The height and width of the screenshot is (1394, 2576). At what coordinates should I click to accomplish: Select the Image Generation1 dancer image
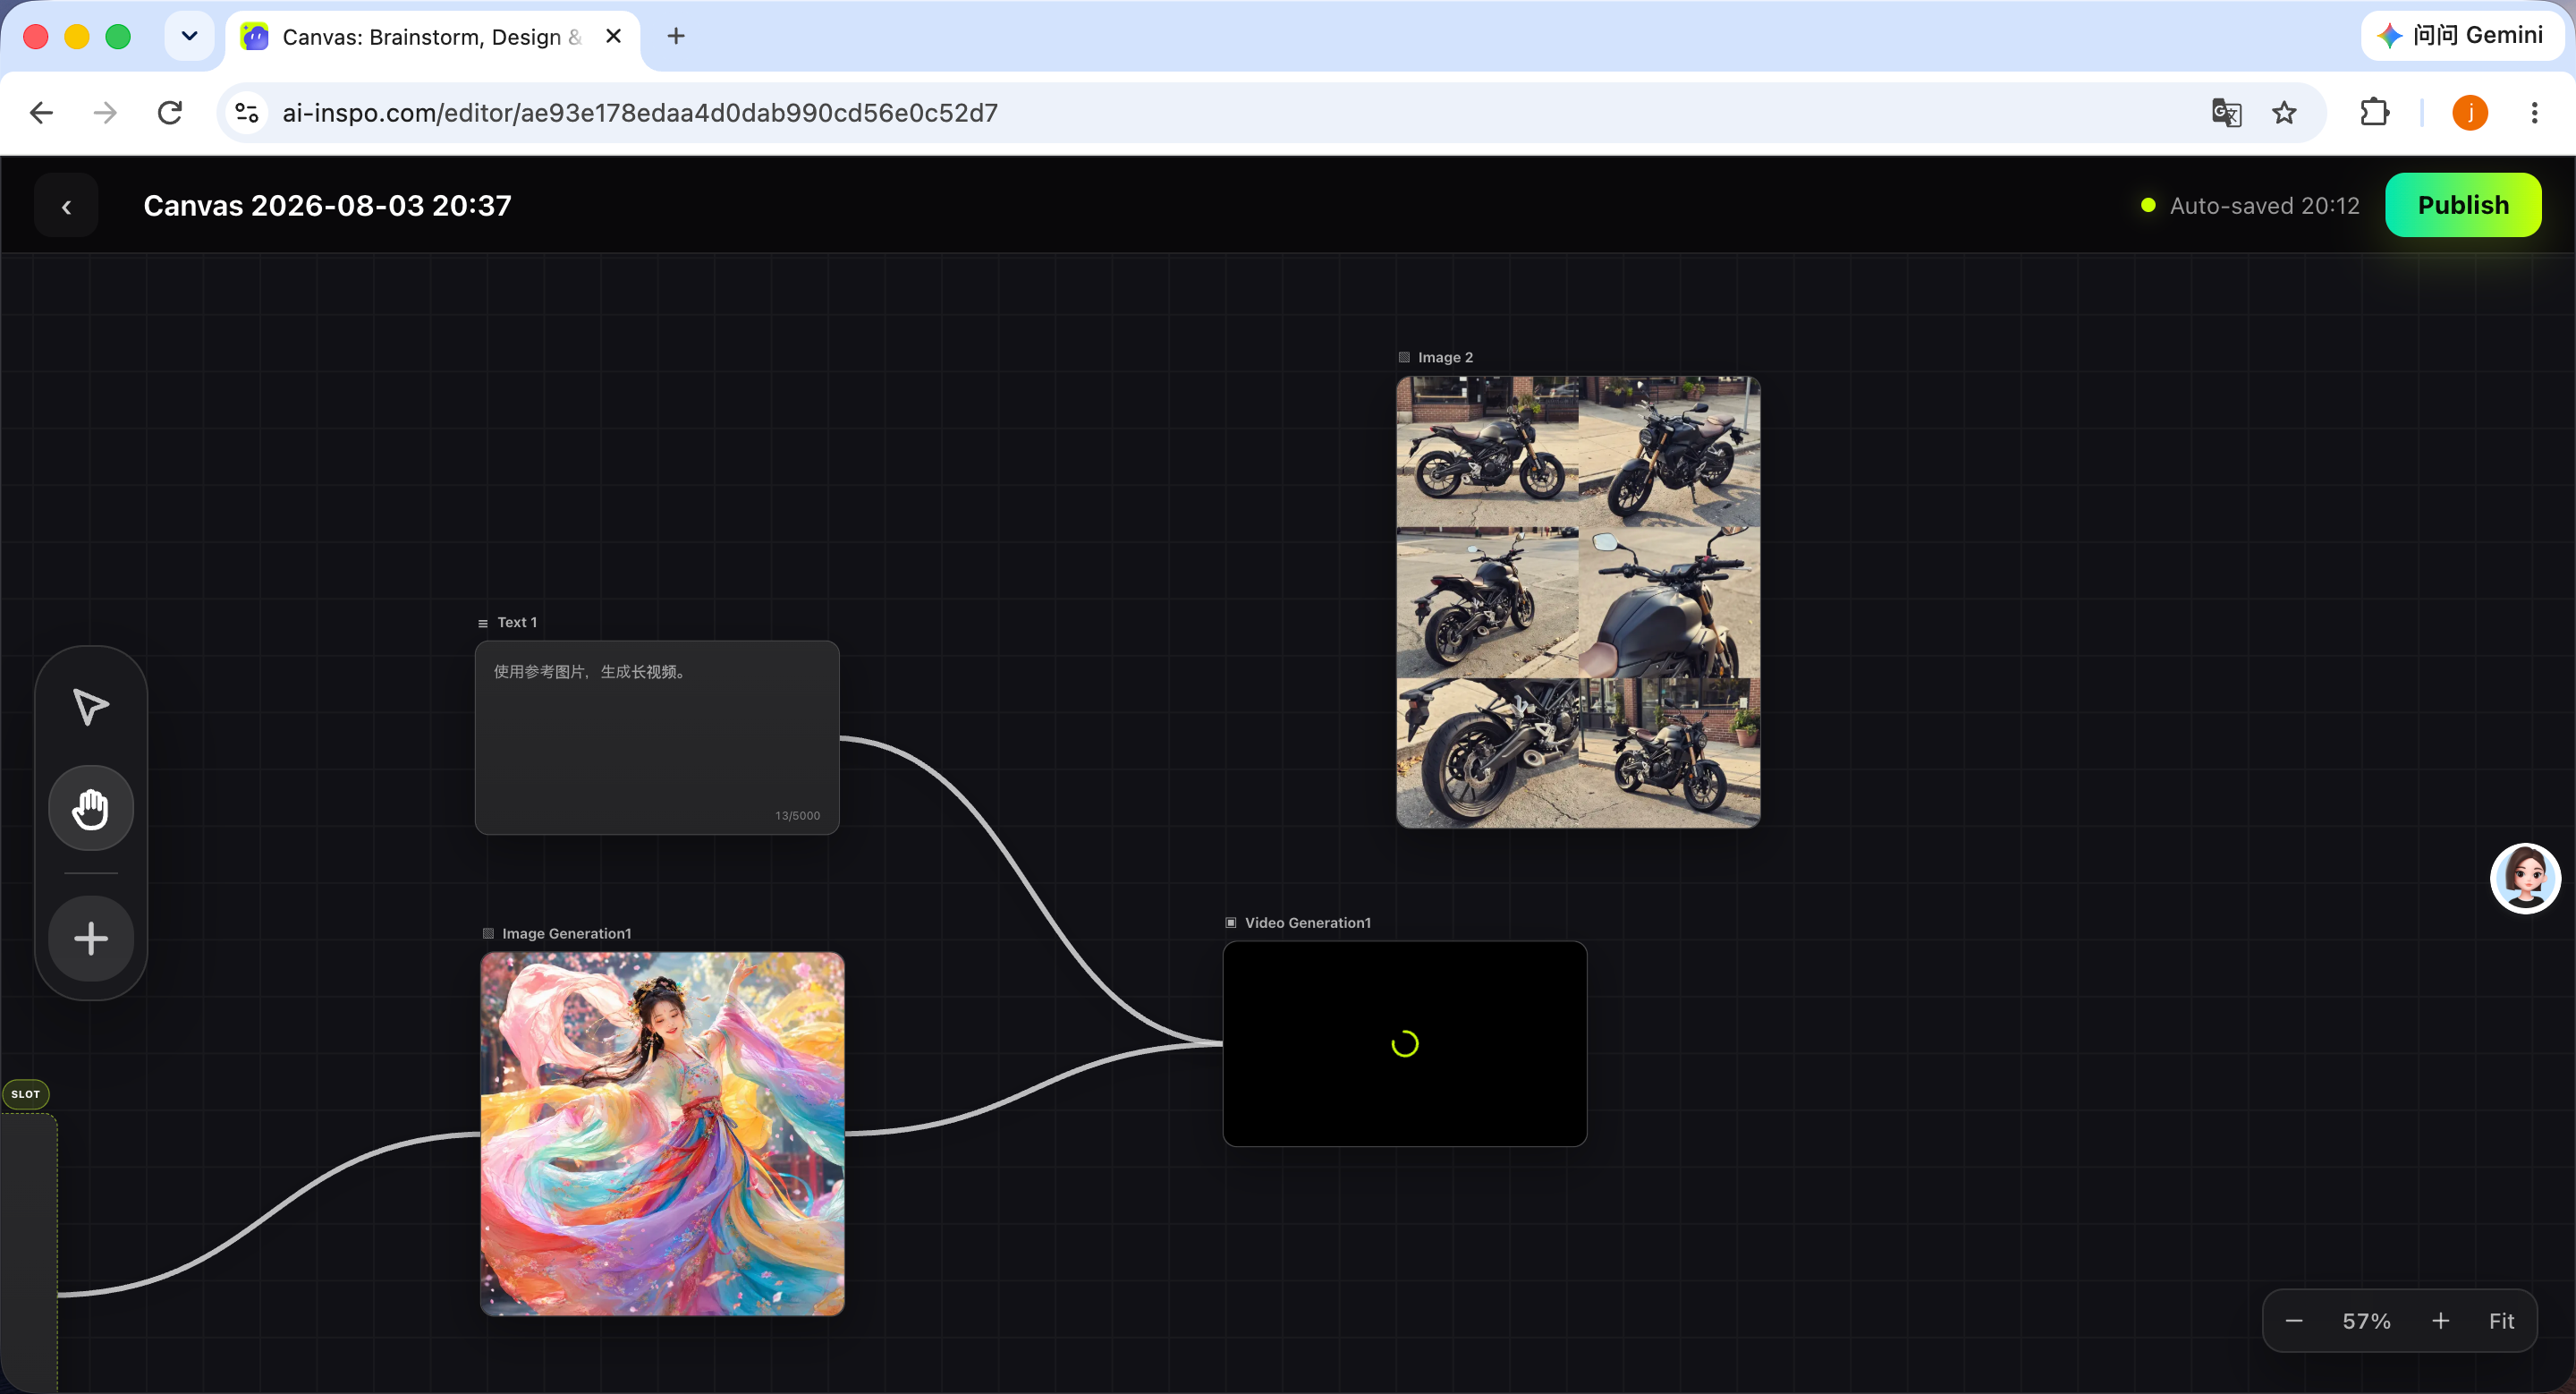click(x=662, y=1133)
